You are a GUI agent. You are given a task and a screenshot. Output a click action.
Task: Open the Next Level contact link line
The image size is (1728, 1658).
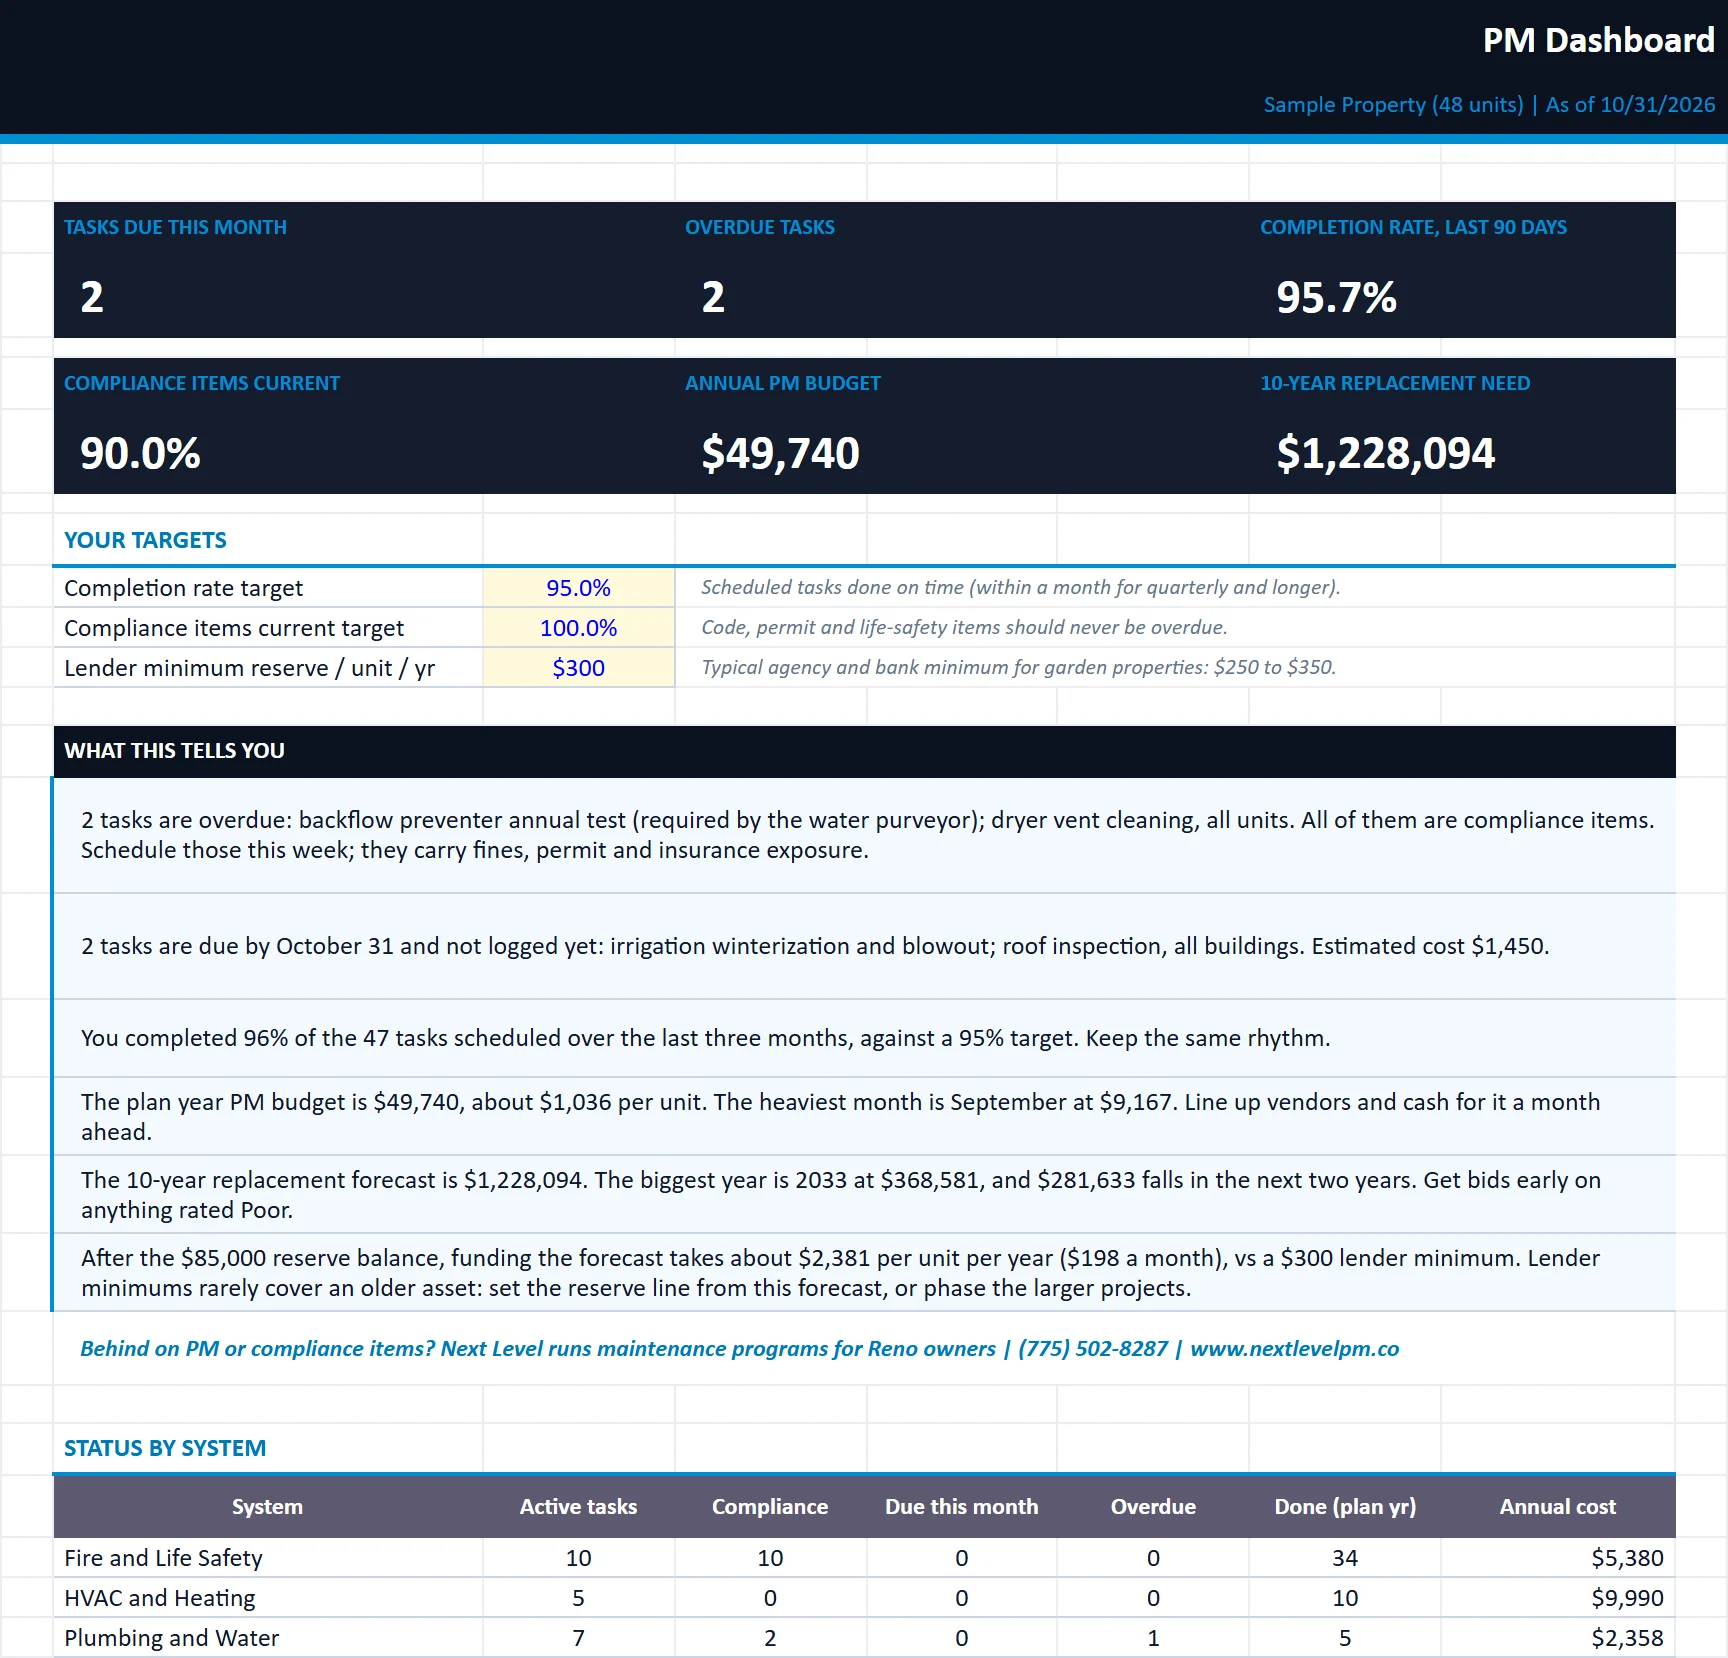pos(739,1348)
